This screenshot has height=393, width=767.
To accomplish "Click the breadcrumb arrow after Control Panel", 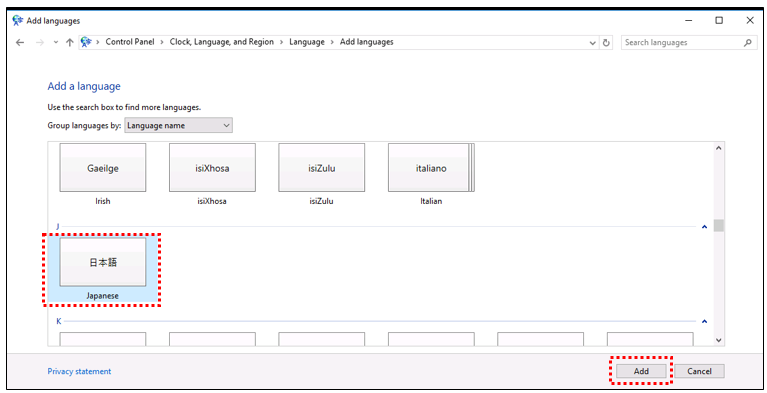I will [162, 43].
